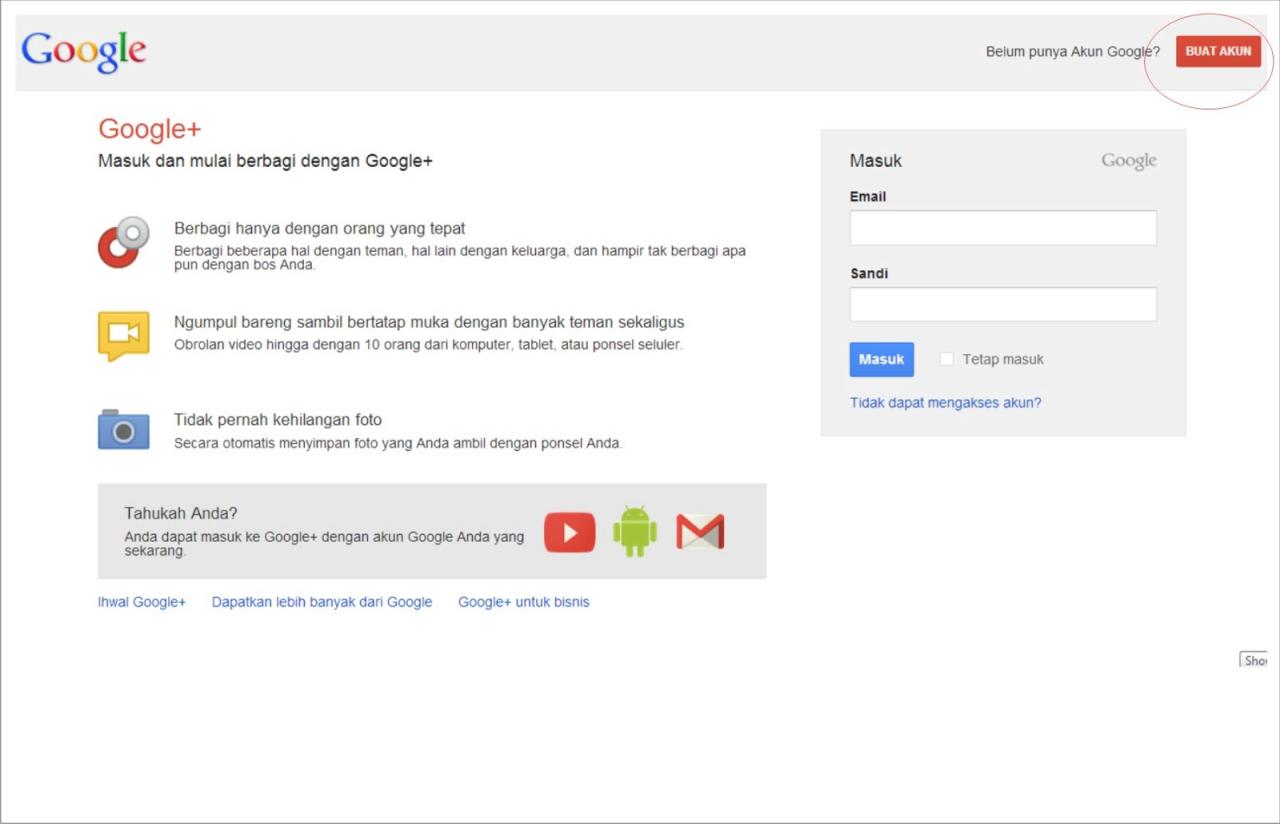Click the blue camera photo icon
Screen dimensions: 1280x824
pos(124,429)
